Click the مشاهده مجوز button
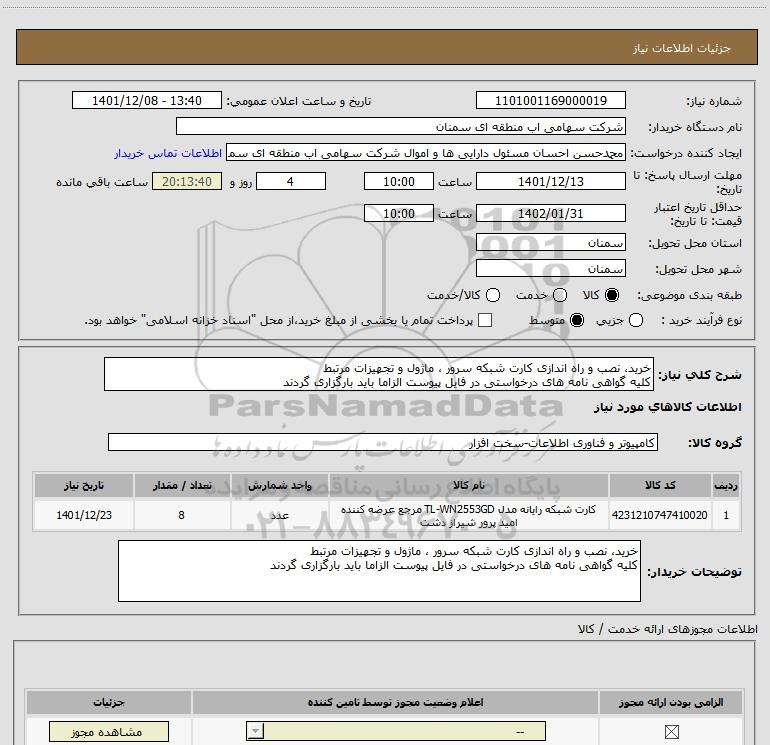Image resolution: width=770 pixels, height=745 pixels. click(x=109, y=732)
